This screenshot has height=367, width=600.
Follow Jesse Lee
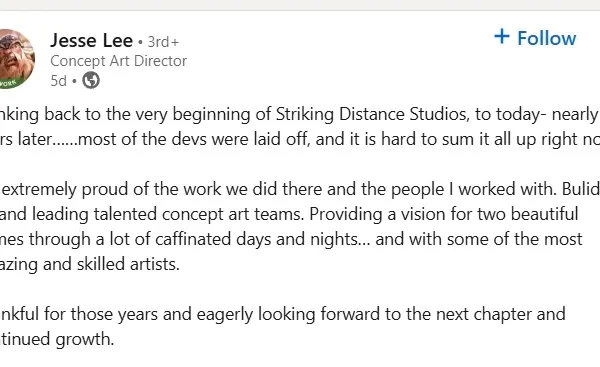click(535, 38)
